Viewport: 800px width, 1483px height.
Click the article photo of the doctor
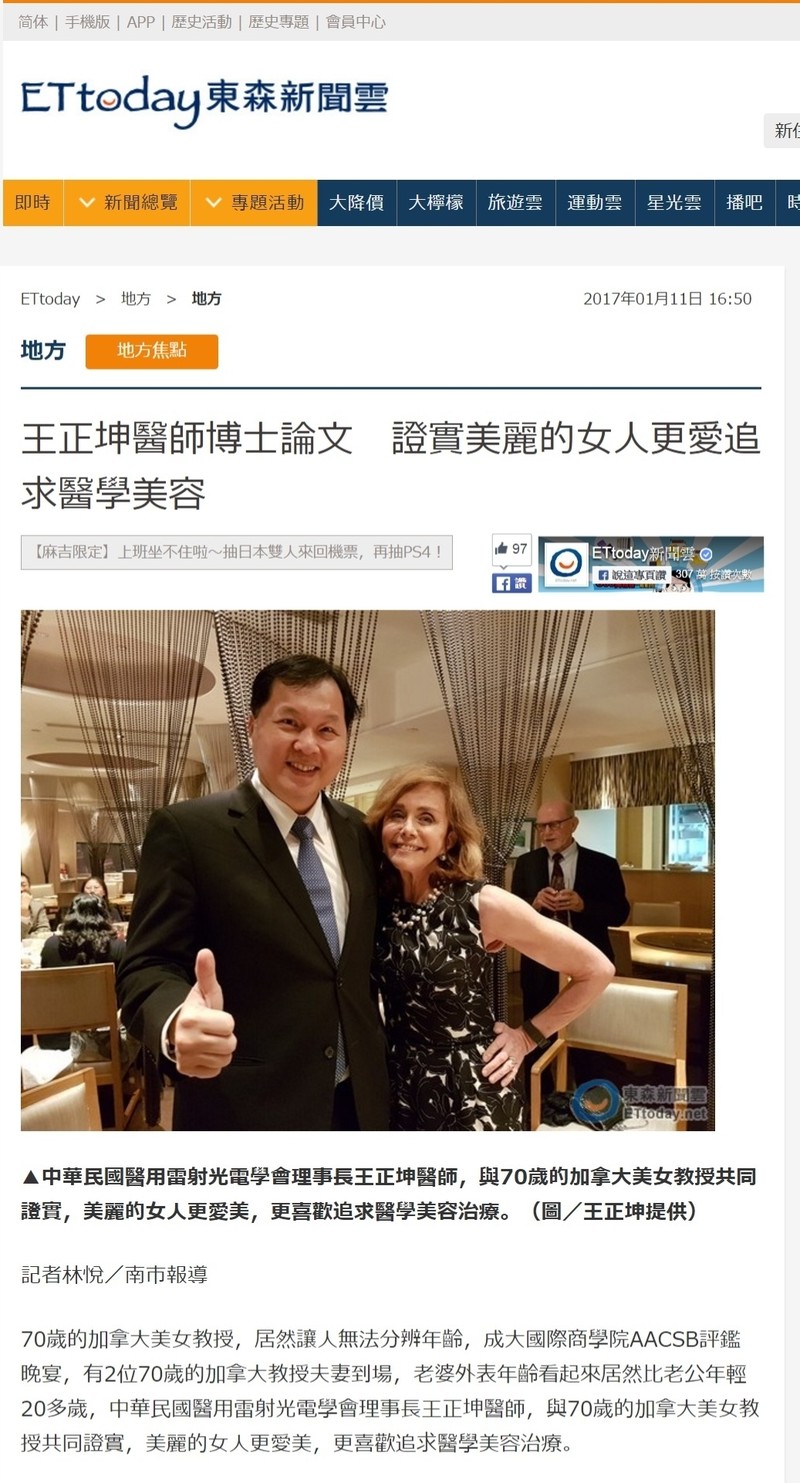(368, 870)
